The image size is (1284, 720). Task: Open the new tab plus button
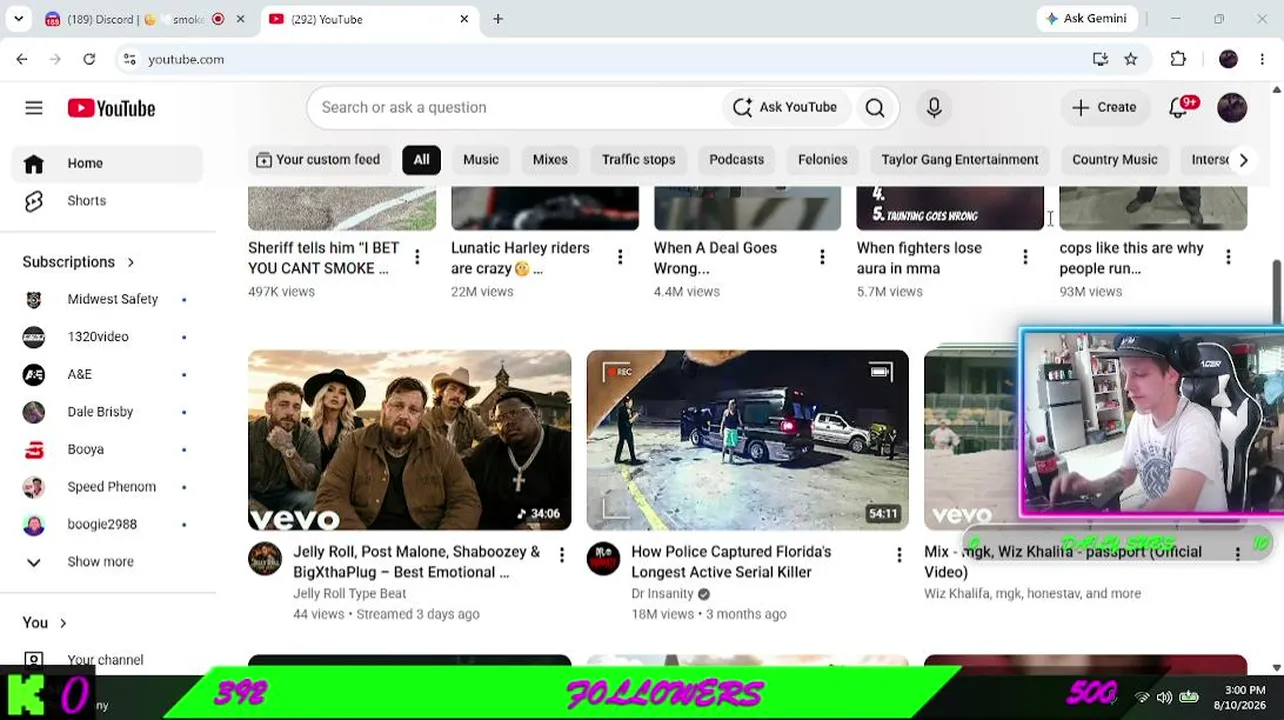point(498,19)
